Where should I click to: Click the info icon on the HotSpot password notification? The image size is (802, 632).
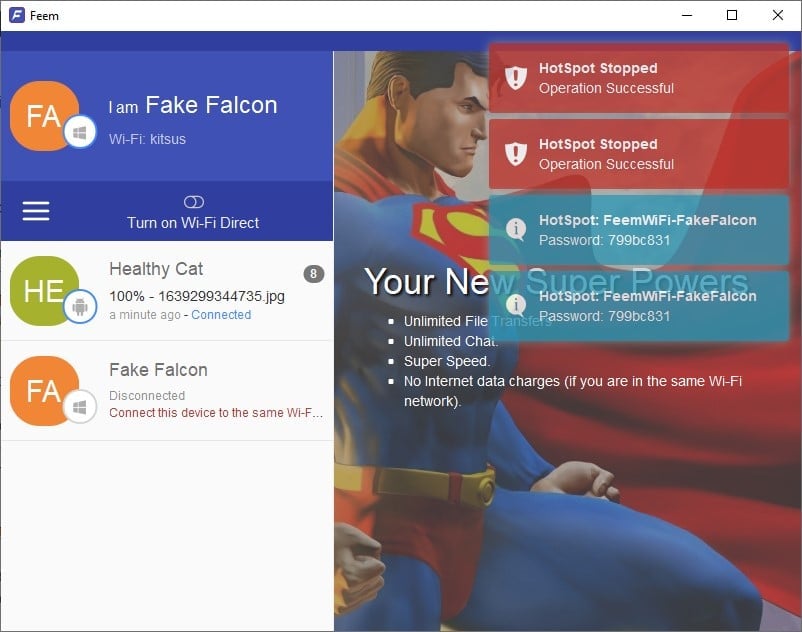pos(515,230)
